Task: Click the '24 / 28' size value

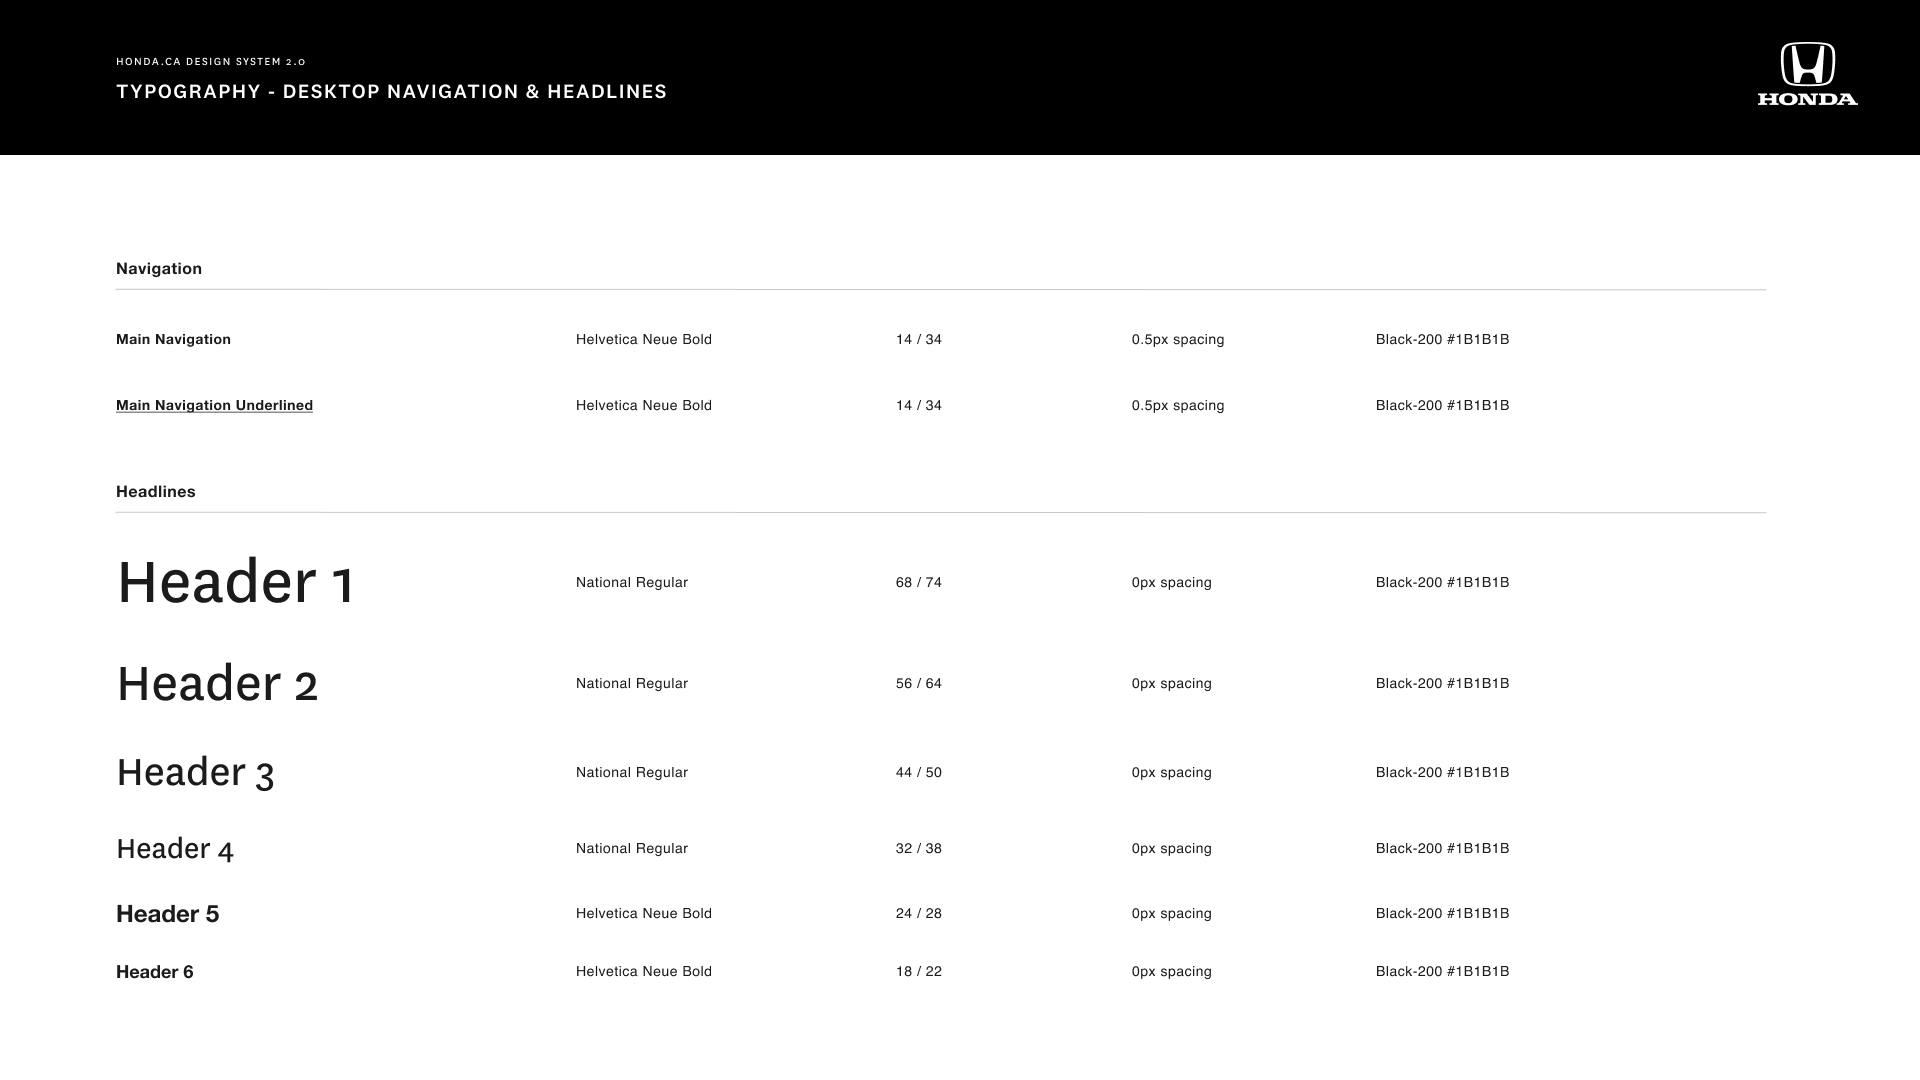Action: 919,914
